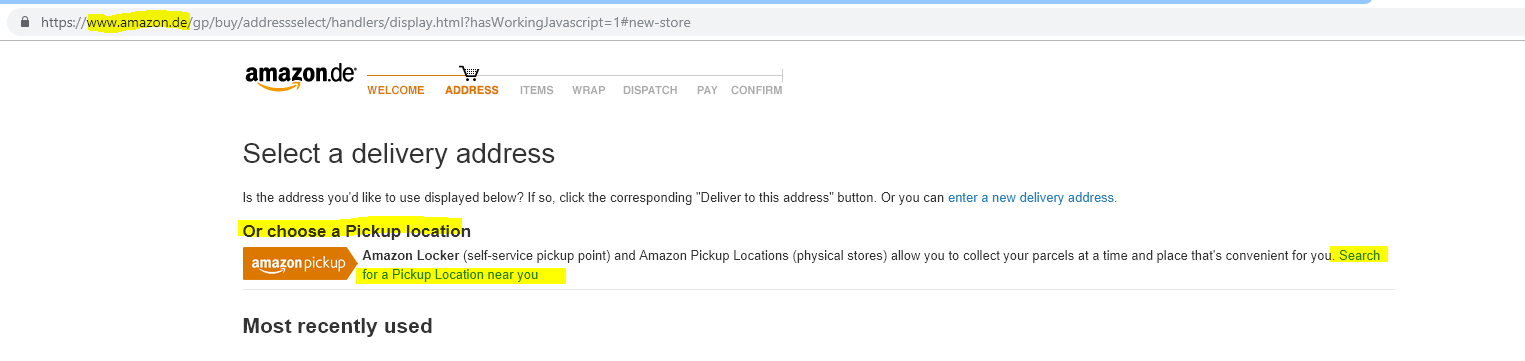Click the highlighted www.amazon.de domain text

click(x=138, y=22)
